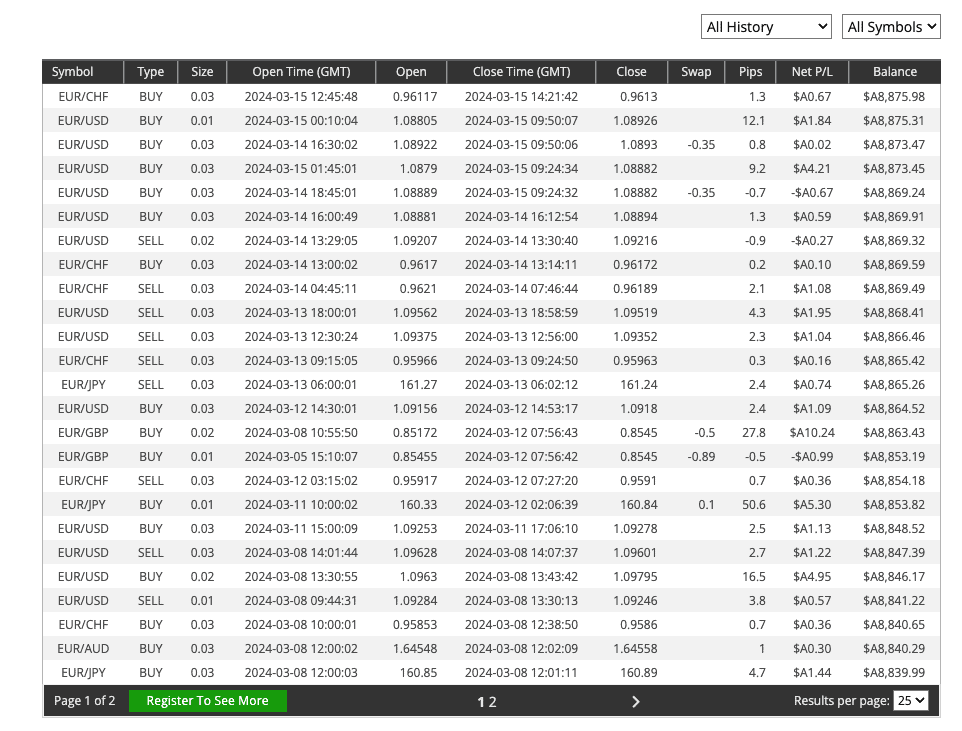Select current page 1 in pagination
Image resolution: width=962 pixels, height=731 pixels.
481,702
